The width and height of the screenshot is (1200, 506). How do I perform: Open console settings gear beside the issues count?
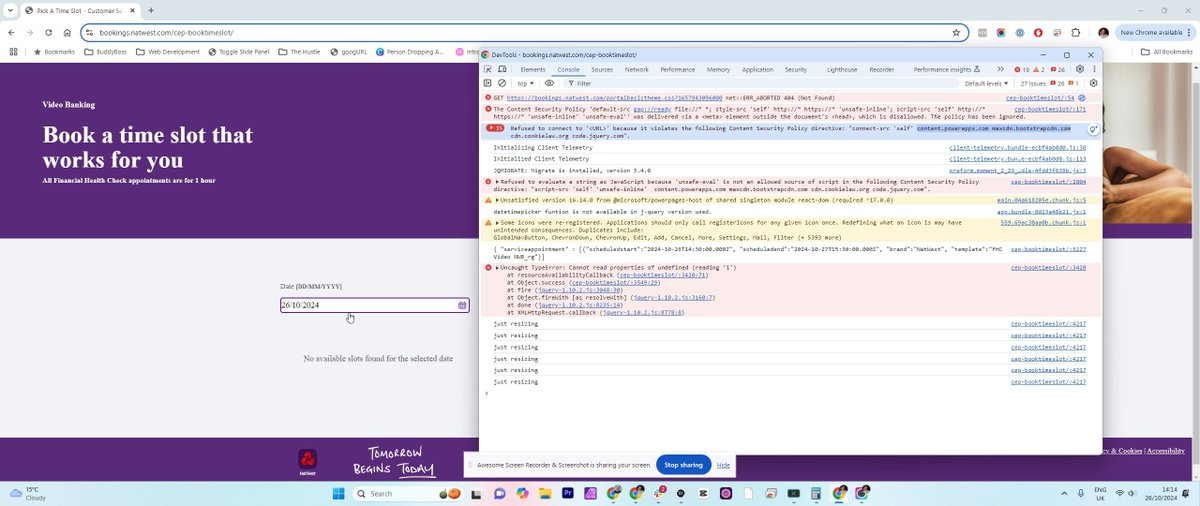coord(1093,83)
